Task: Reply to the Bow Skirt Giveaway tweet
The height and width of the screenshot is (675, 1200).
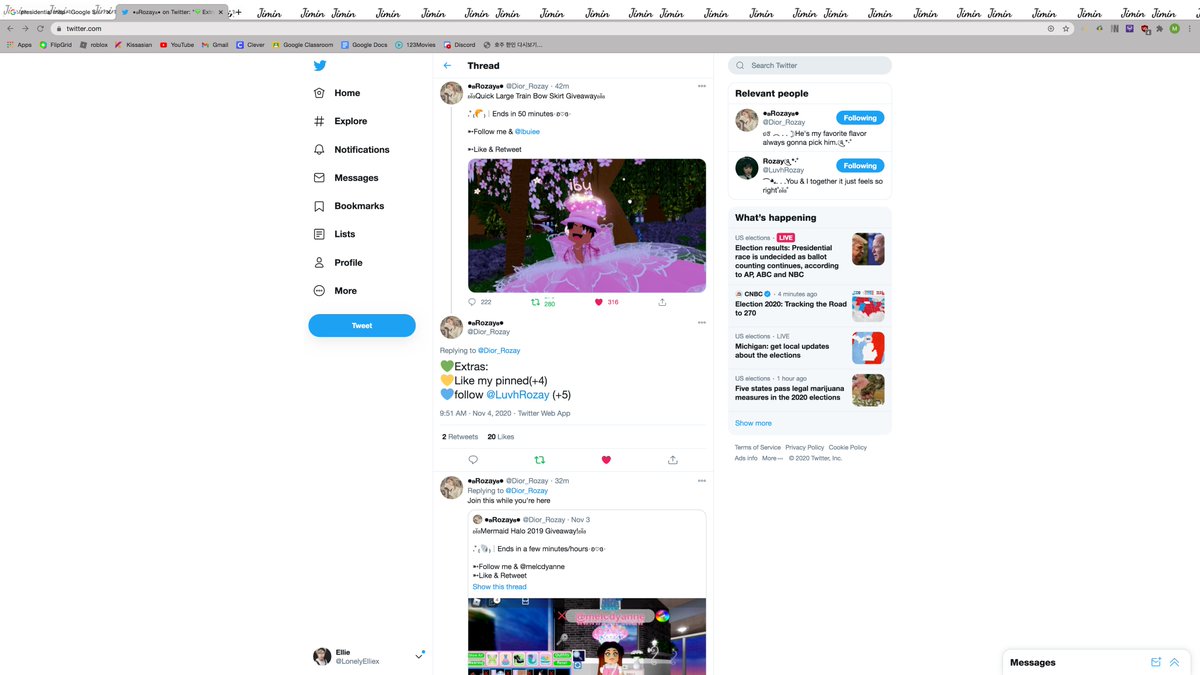Action: coord(473,302)
